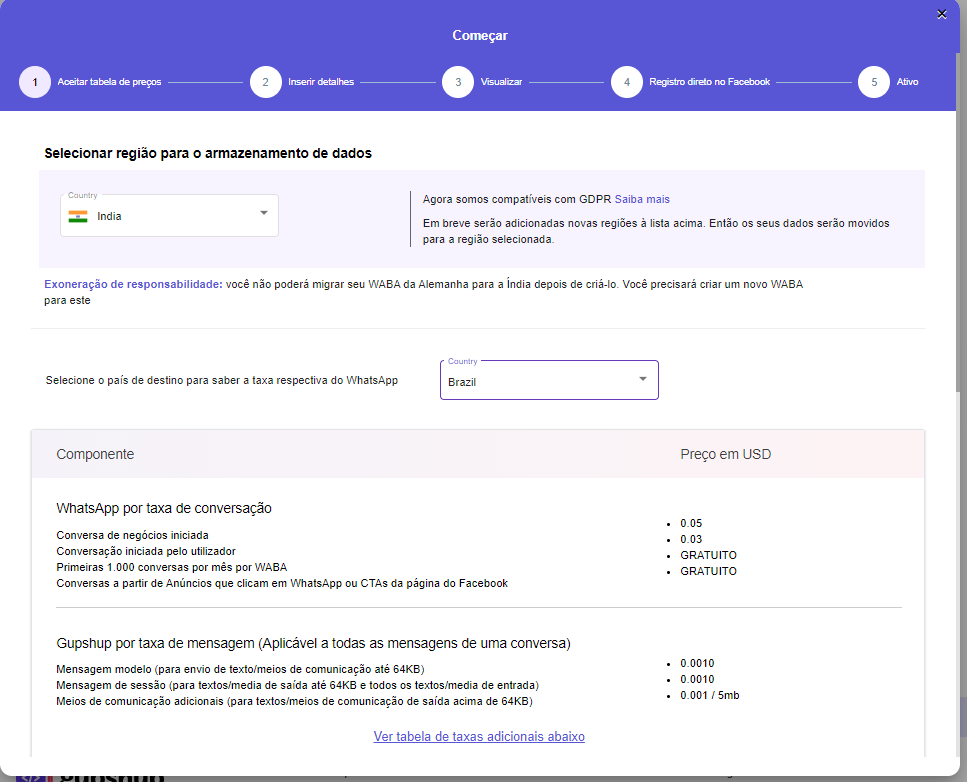The width and height of the screenshot is (967, 782).
Task: Open the Saiba mais GDPR link
Action: 642,199
